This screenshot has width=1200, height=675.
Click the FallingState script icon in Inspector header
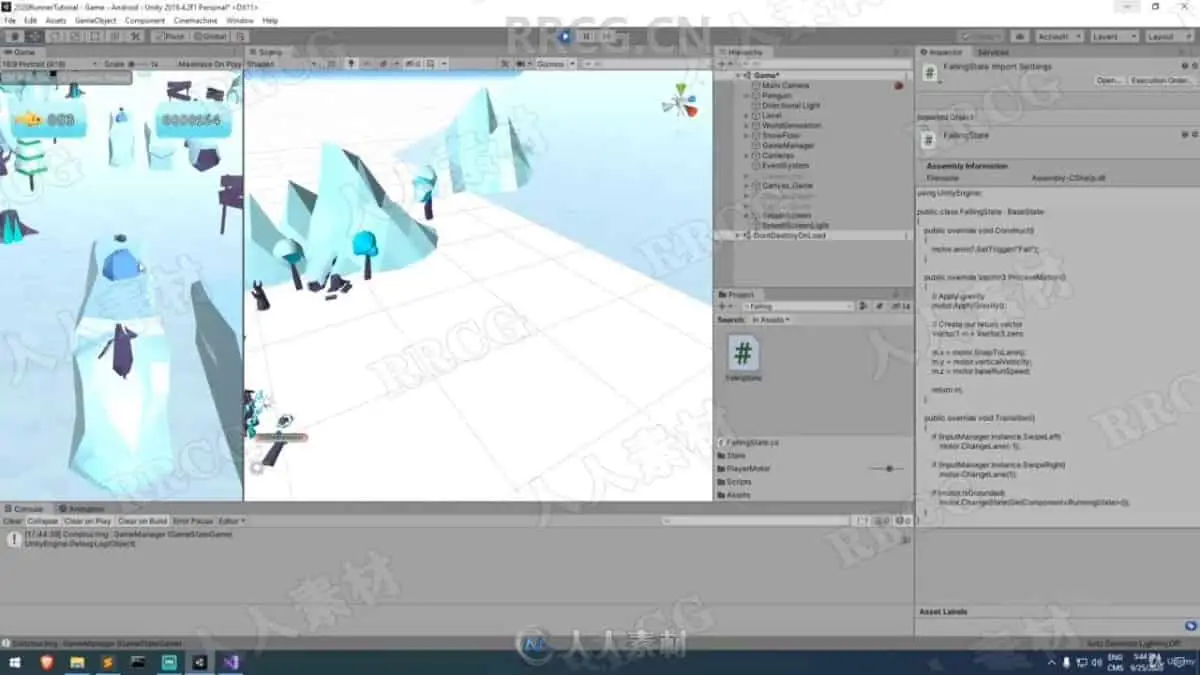pyautogui.click(x=930, y=72)
